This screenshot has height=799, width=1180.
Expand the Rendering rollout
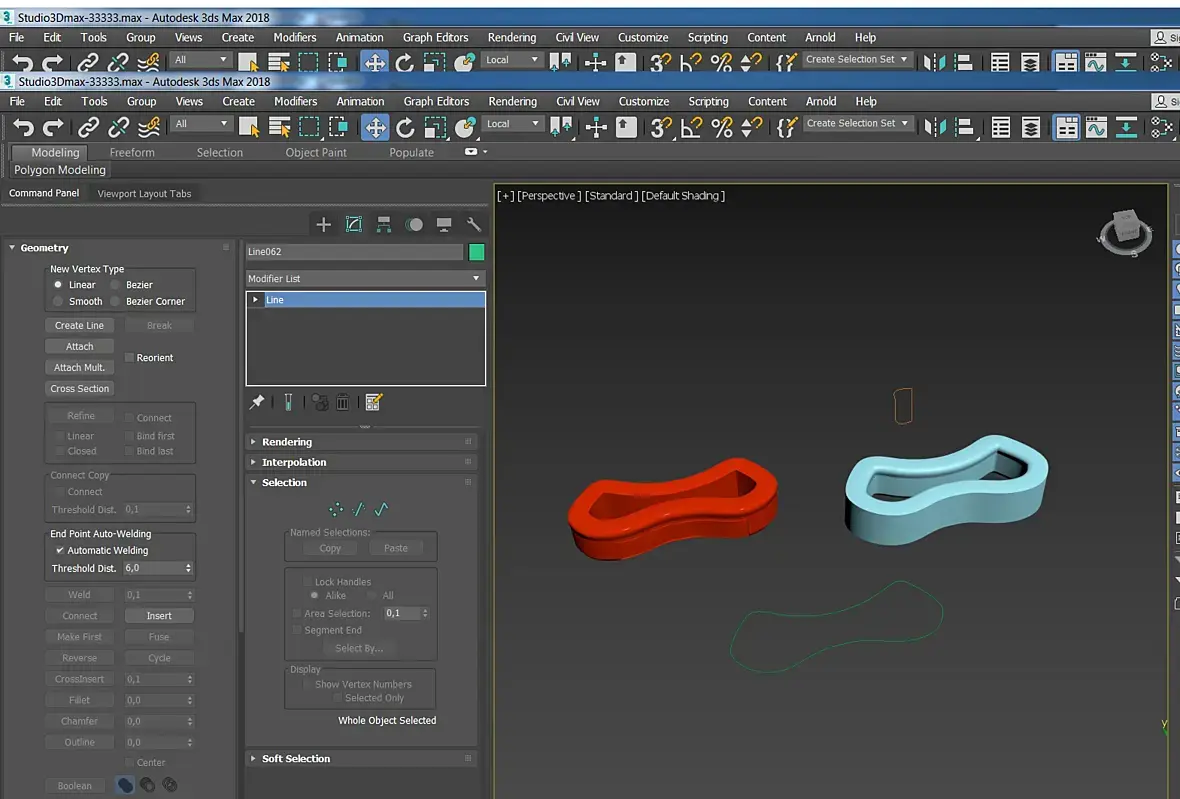point(287,442)
